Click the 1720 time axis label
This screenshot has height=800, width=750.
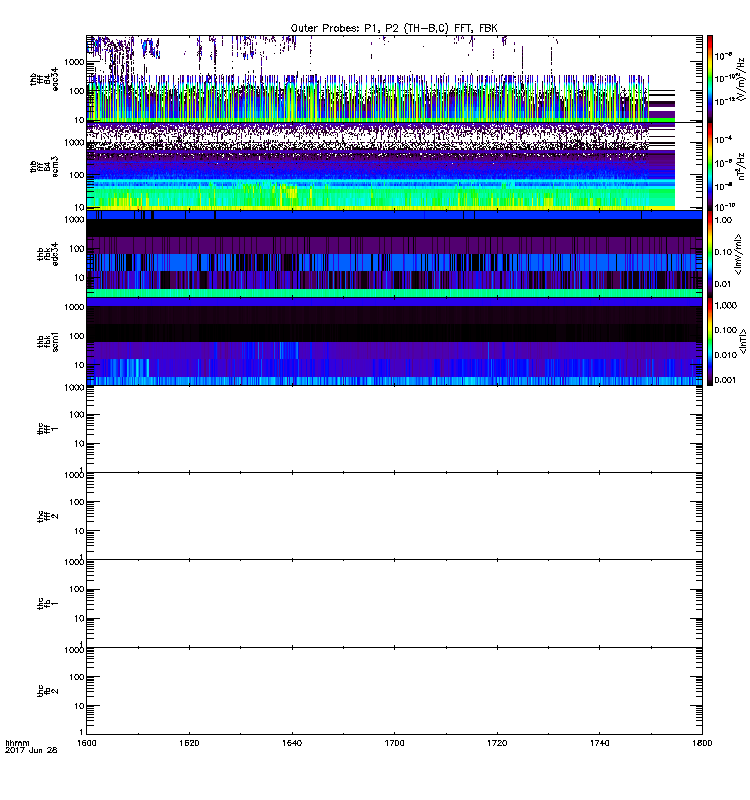coord(497,743)
